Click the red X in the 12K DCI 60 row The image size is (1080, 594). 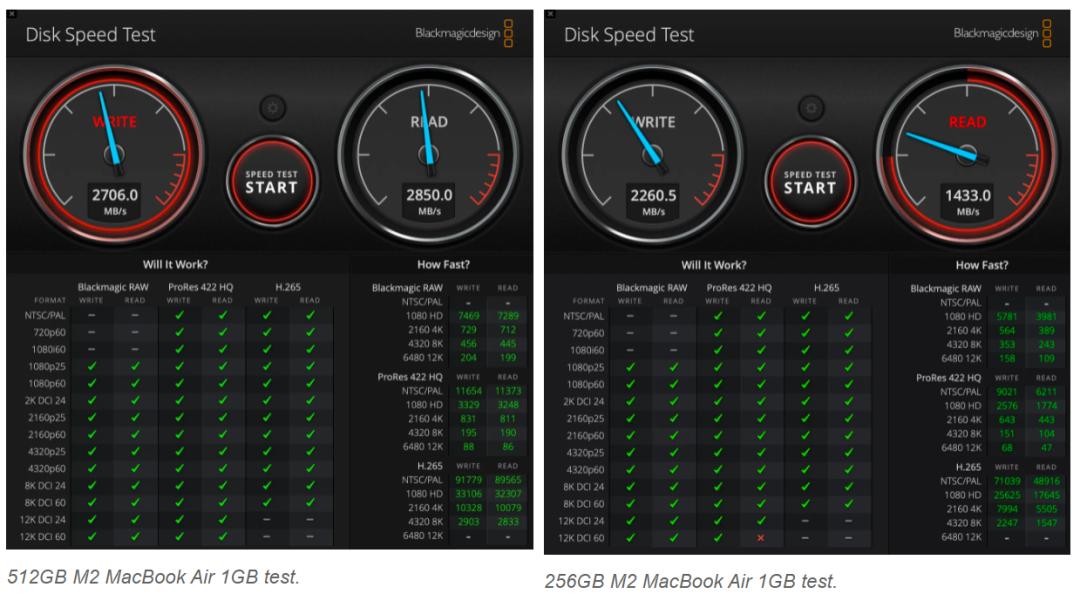click(761, 538)
